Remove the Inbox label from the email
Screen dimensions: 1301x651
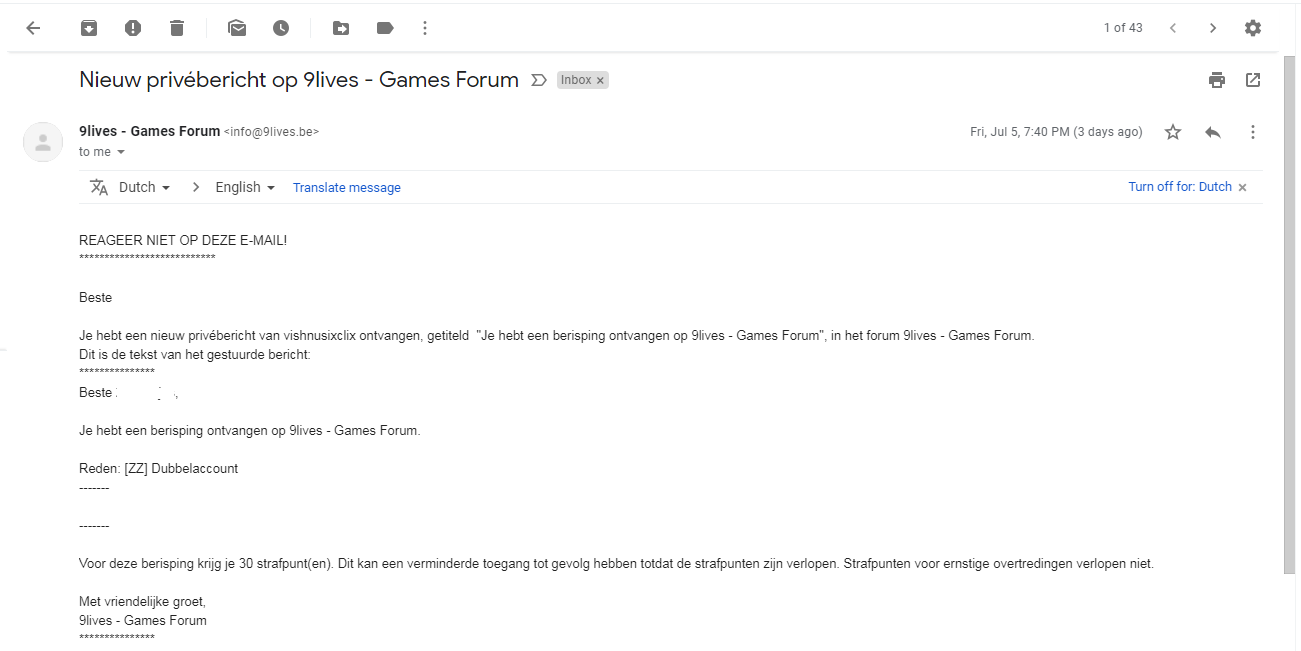click(x=600, y=81)
